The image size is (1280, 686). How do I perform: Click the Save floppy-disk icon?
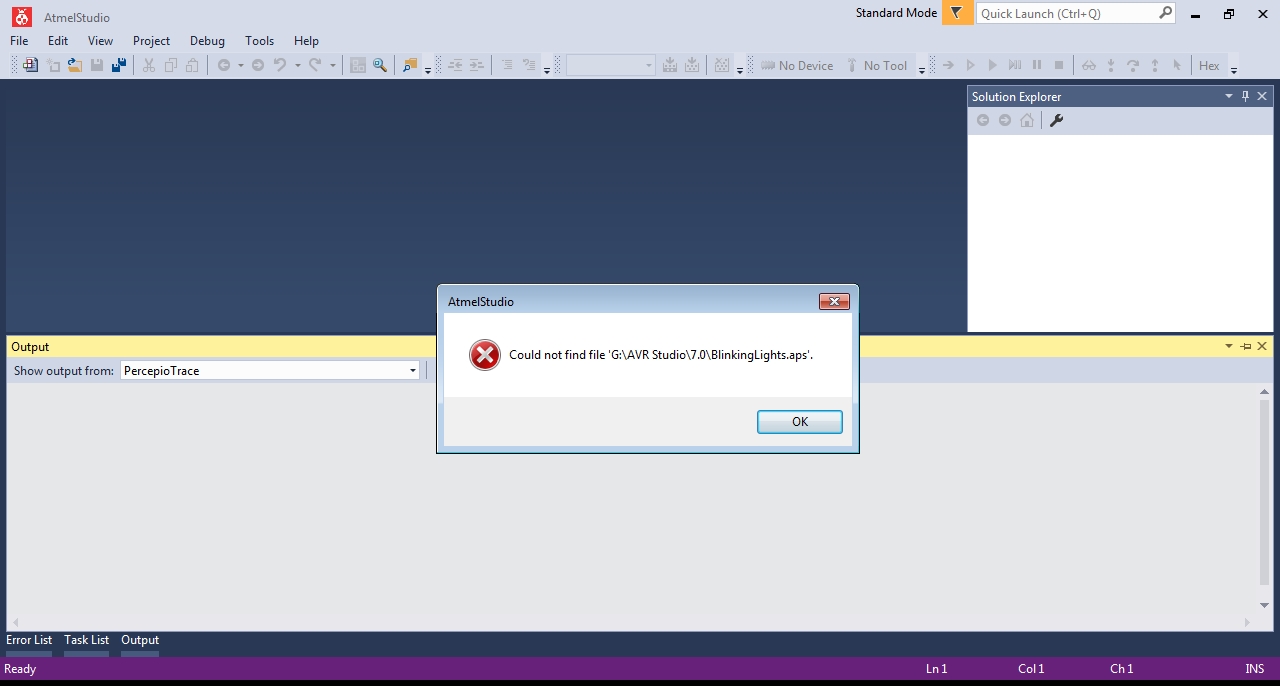point(97,65)
